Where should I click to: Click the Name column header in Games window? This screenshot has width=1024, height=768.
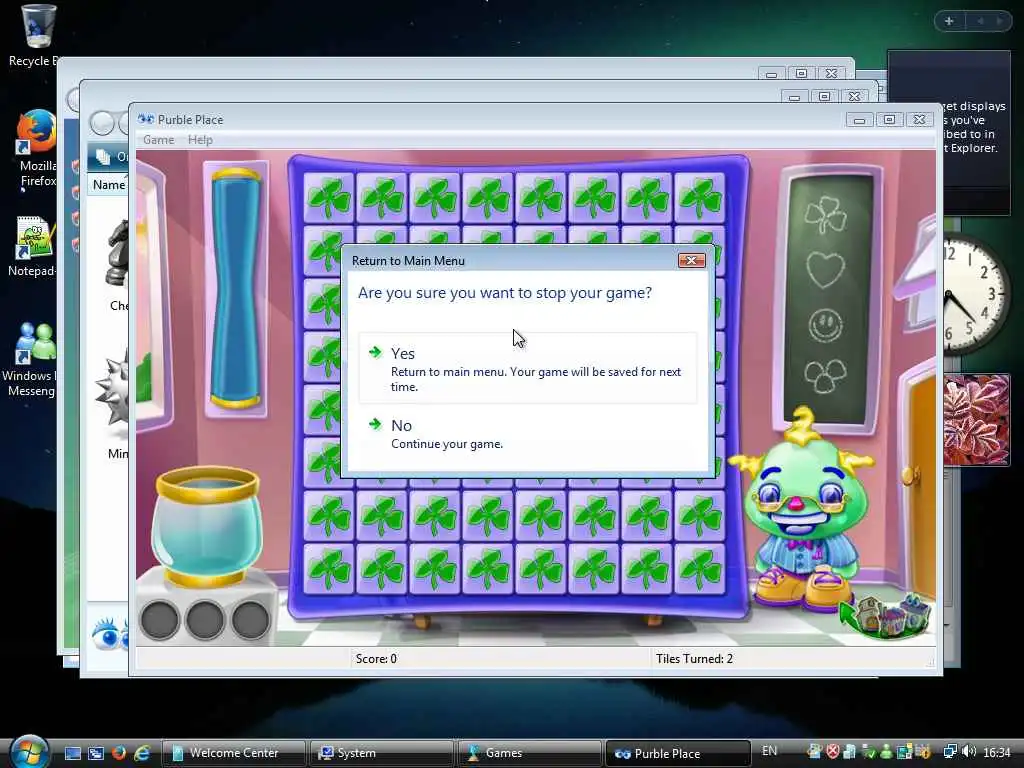coord(108,185)
